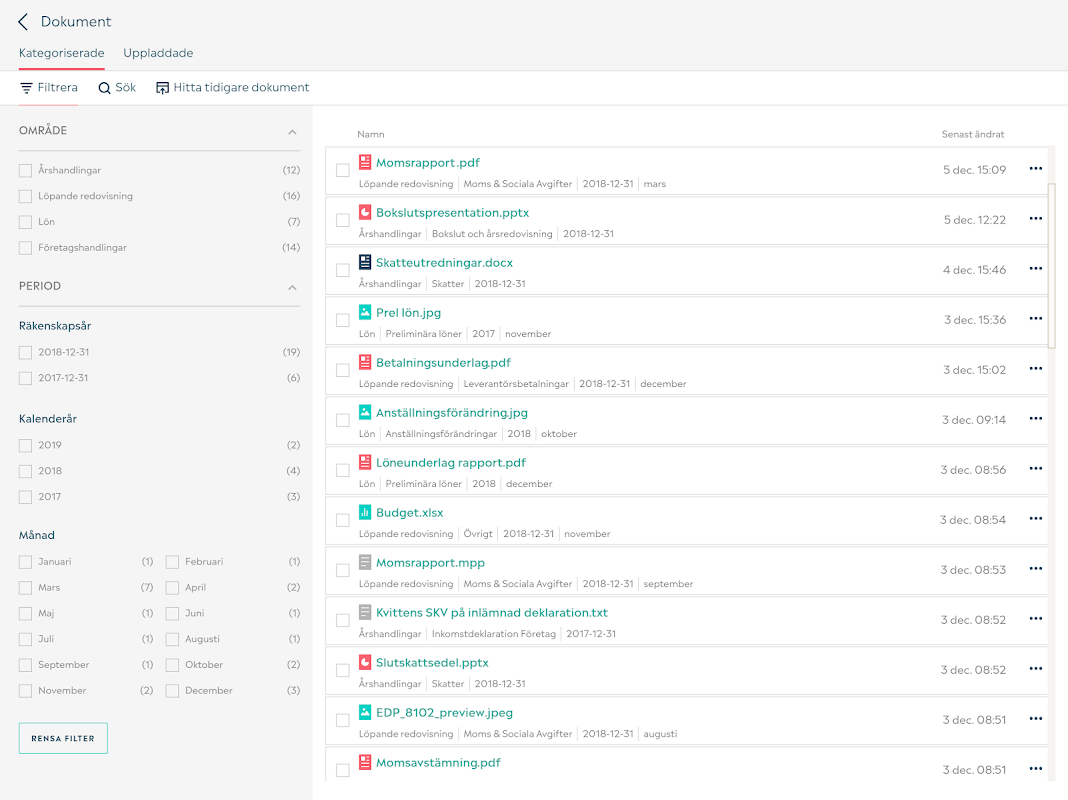Click PDF icon of Löneunderlag rapport.pdf
This screenshot has height=800, width=1068.
[x=365, y=462]
